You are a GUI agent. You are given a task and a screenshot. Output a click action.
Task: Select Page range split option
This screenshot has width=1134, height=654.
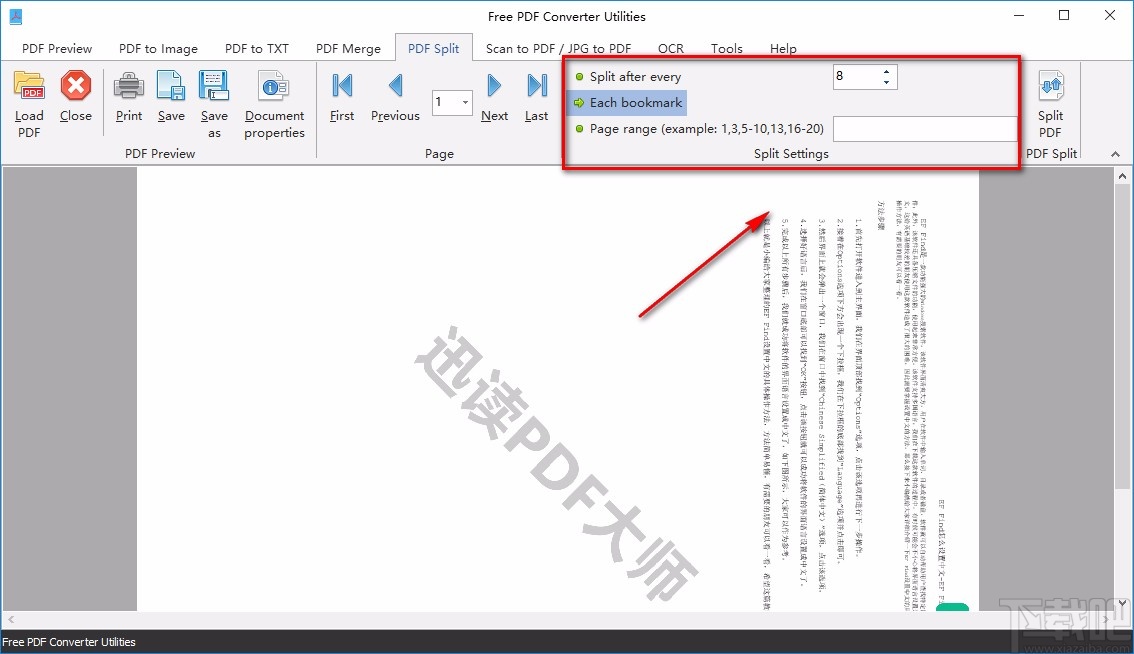click(699, 129)
